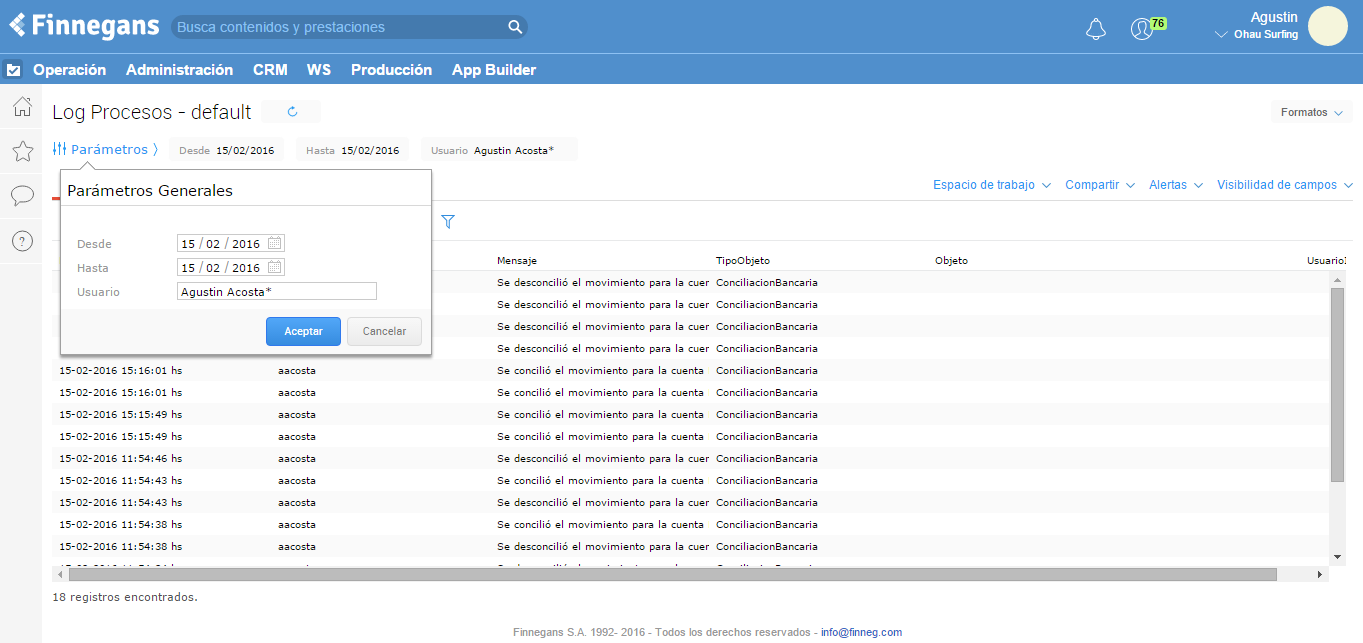Click the Help question mark icon
This screenshot has width=1363, height=643.
click(x=22, y=241)
